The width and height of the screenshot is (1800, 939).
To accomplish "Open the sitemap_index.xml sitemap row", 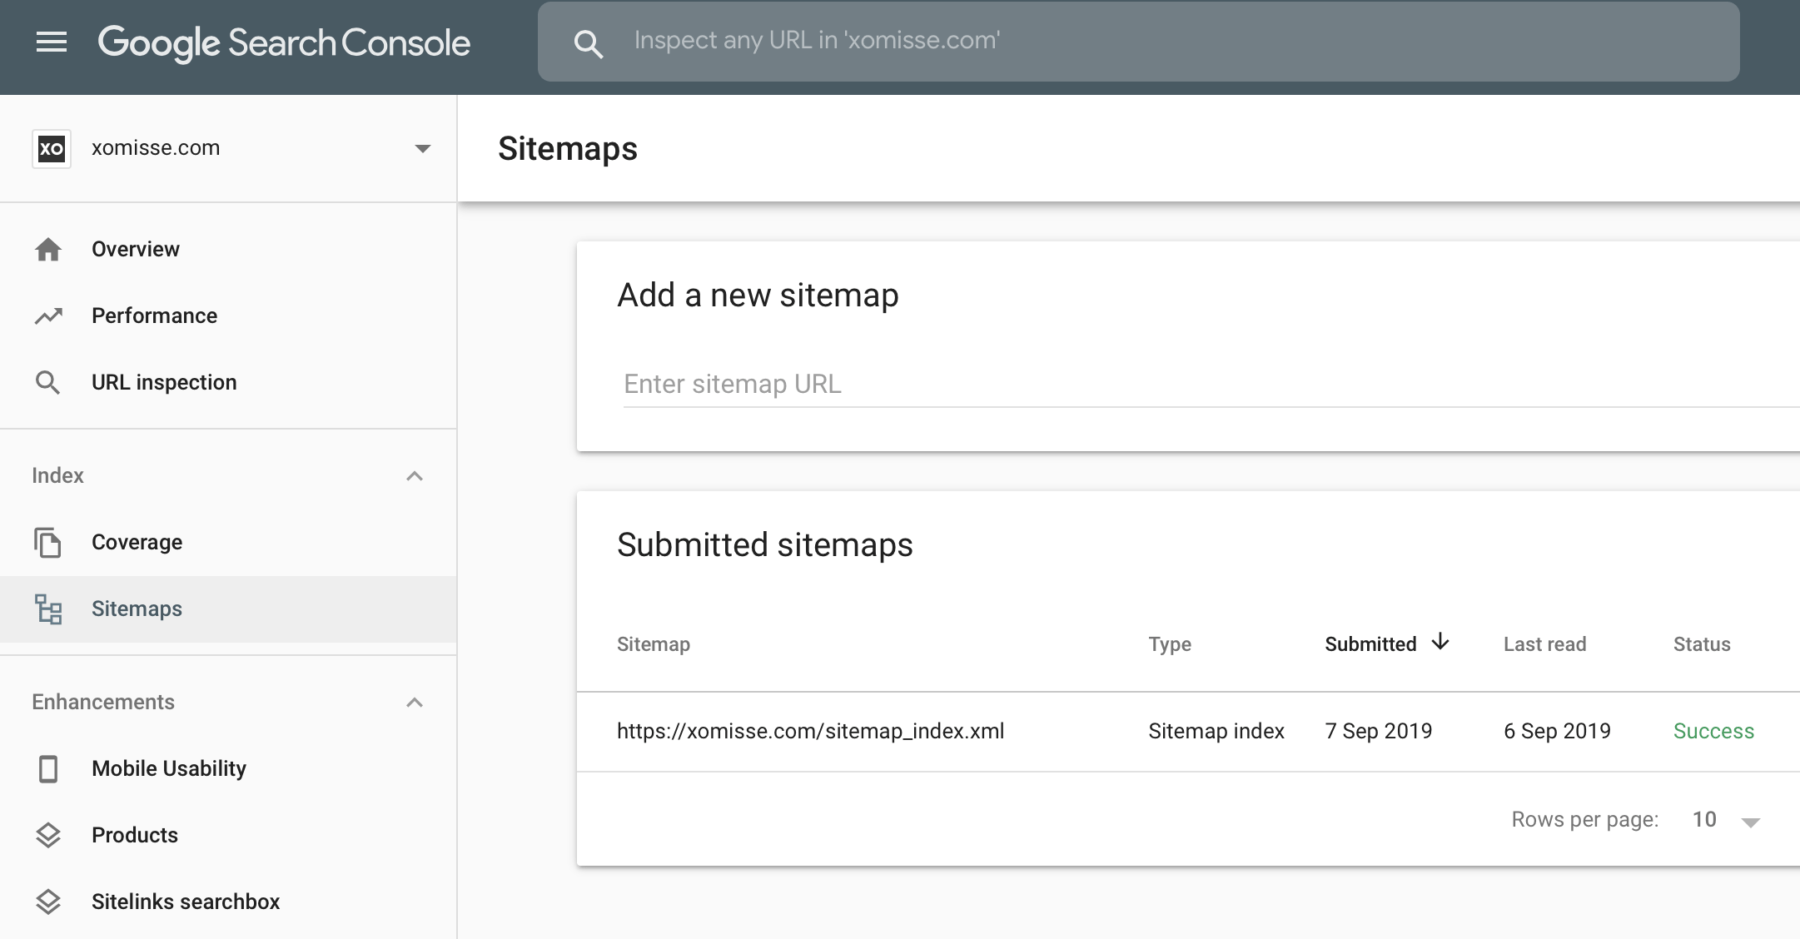I will point(810,731).
